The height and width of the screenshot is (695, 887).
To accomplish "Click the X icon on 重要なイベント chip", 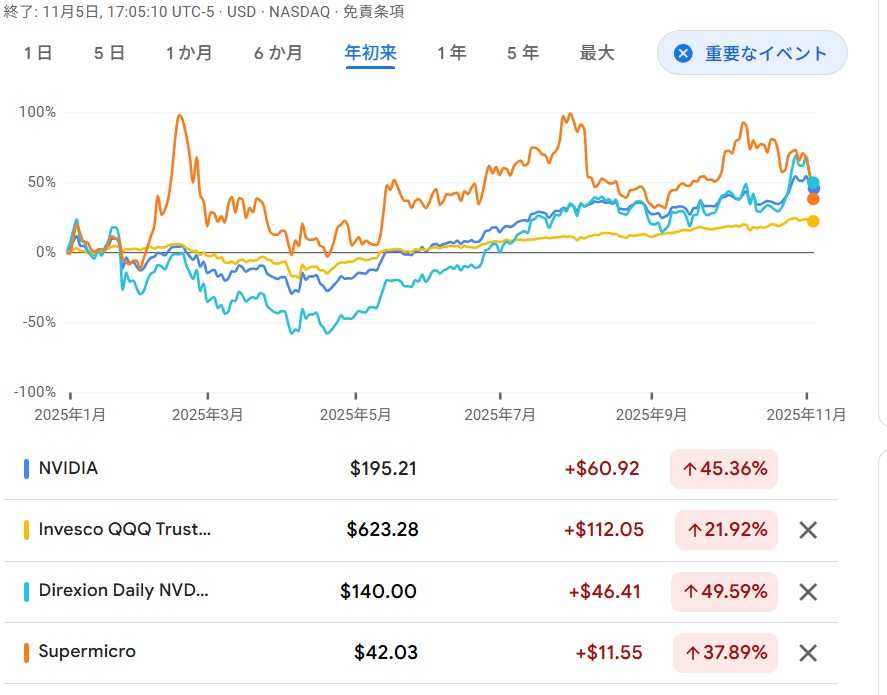I will (683, 53).
